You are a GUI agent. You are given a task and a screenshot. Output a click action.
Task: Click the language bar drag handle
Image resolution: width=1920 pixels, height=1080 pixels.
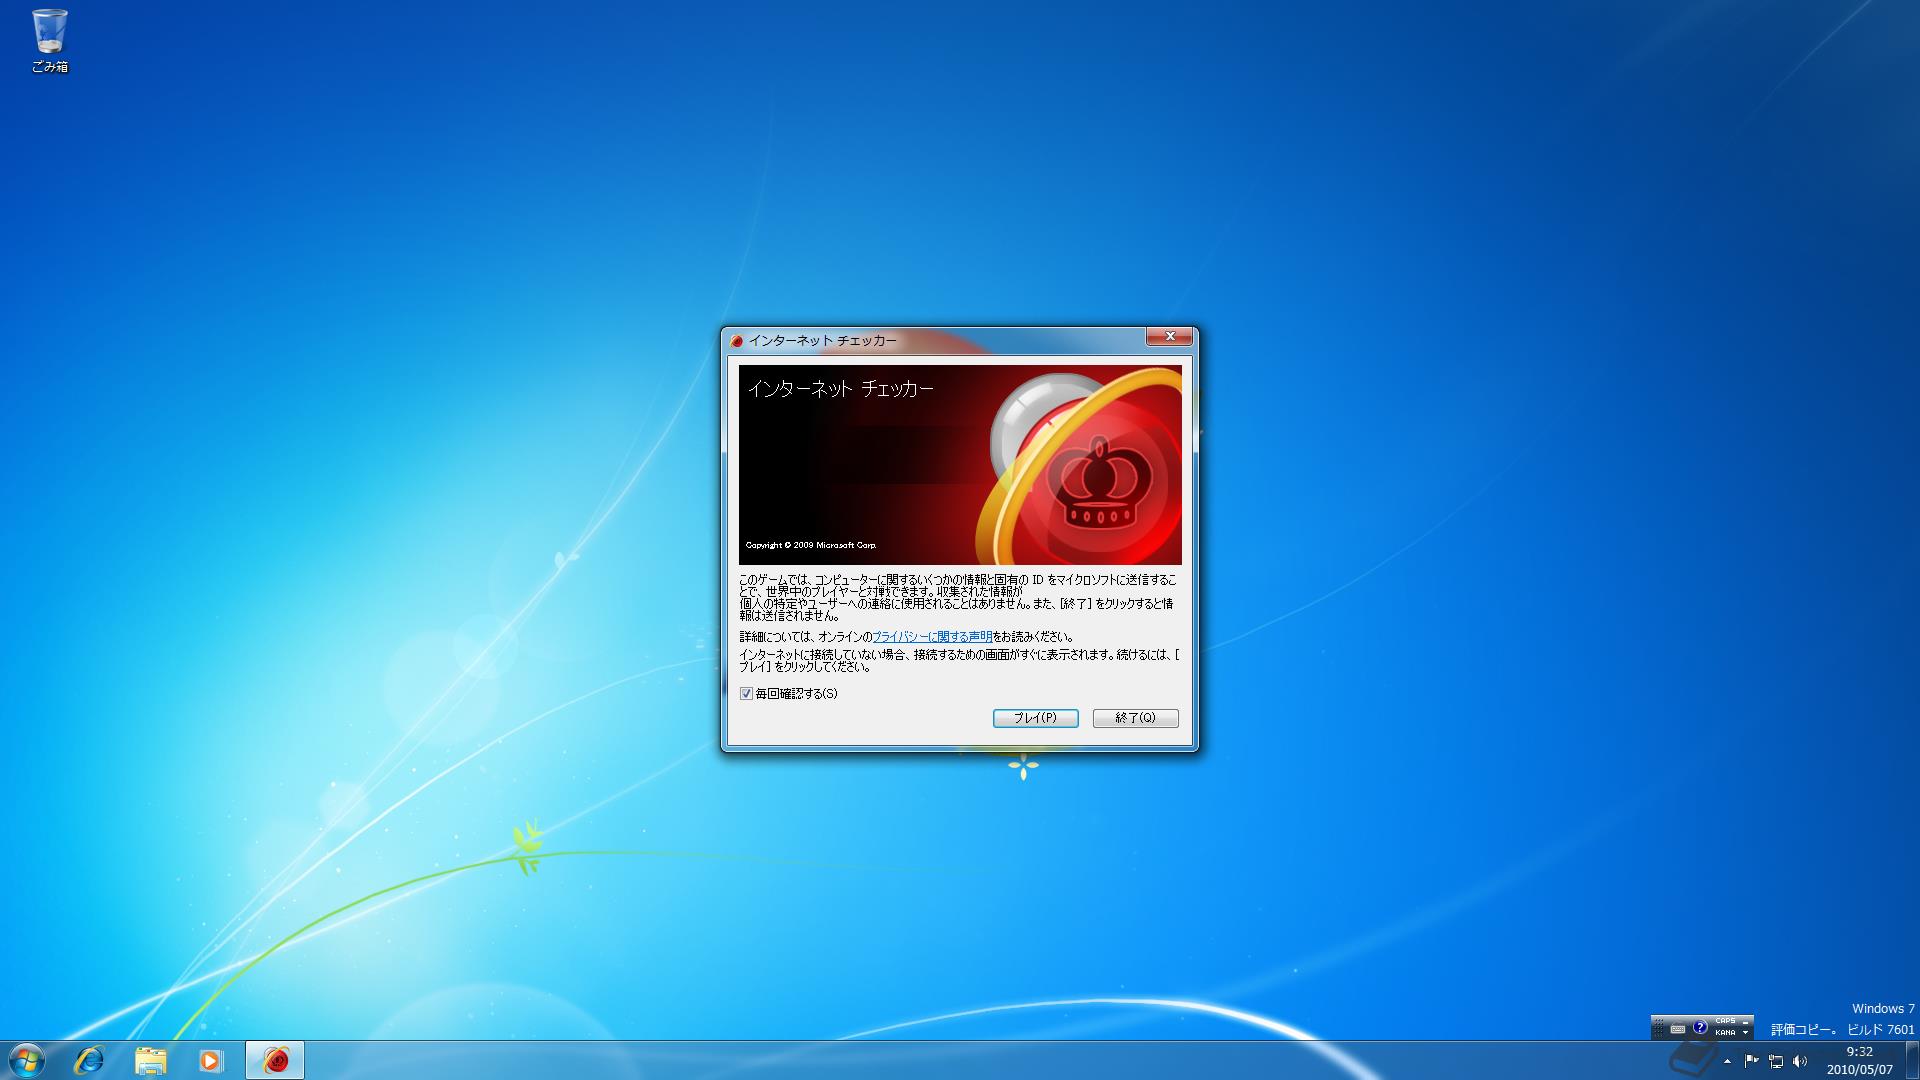pos(1658,1028)
